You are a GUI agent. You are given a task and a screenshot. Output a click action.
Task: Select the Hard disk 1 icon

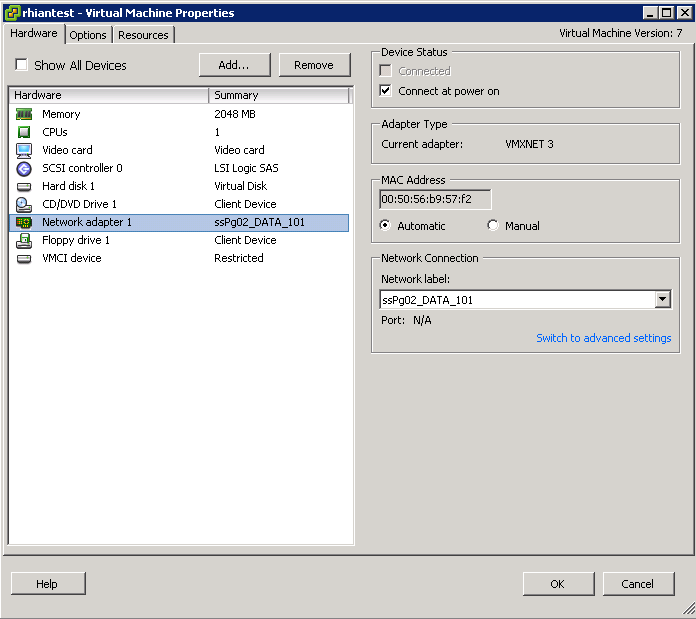click(x=24, y=186)
